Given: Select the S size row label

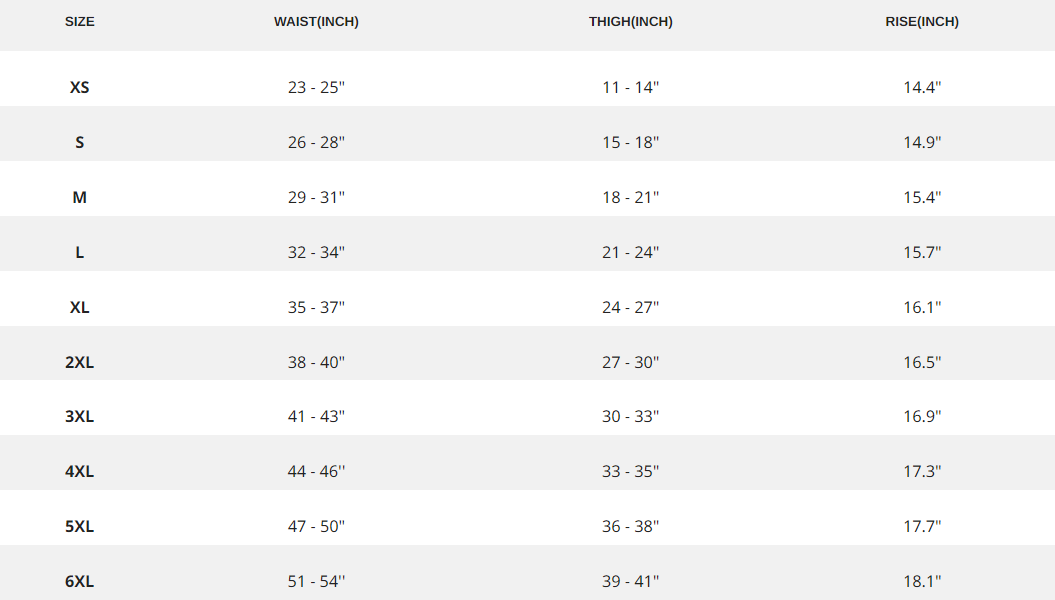Looking at the screenshot, I should (80, 142).
